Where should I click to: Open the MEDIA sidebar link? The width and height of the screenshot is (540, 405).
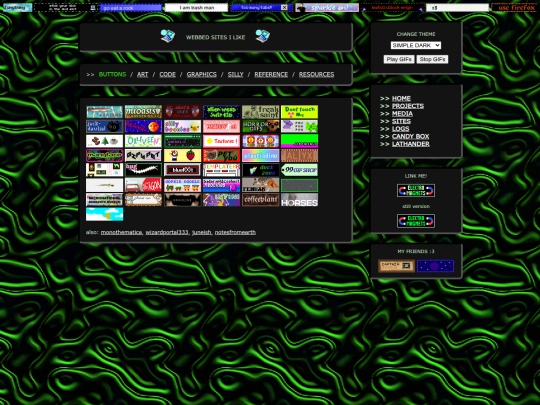[x=402, y=114]
